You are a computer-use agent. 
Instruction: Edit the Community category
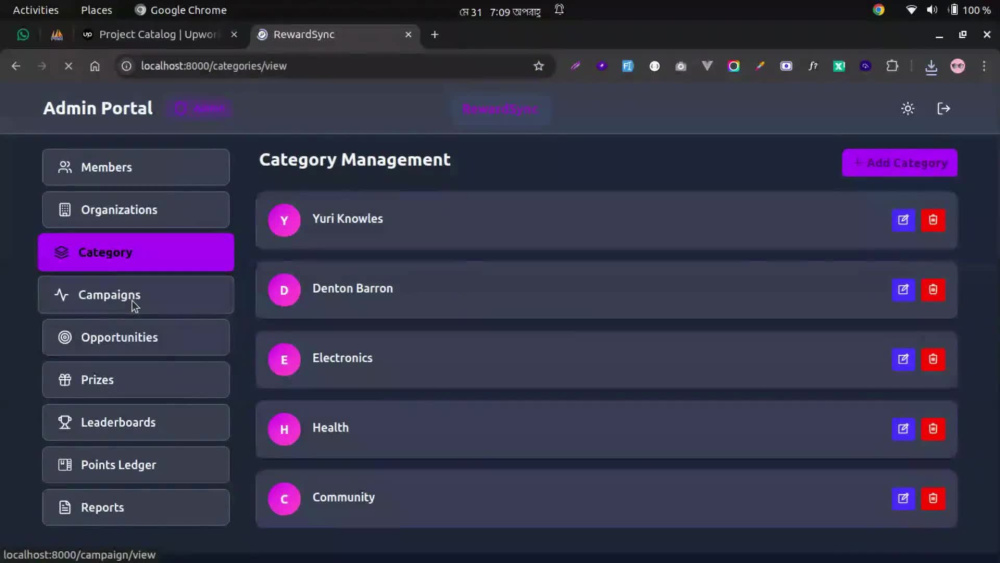(903, 498)
